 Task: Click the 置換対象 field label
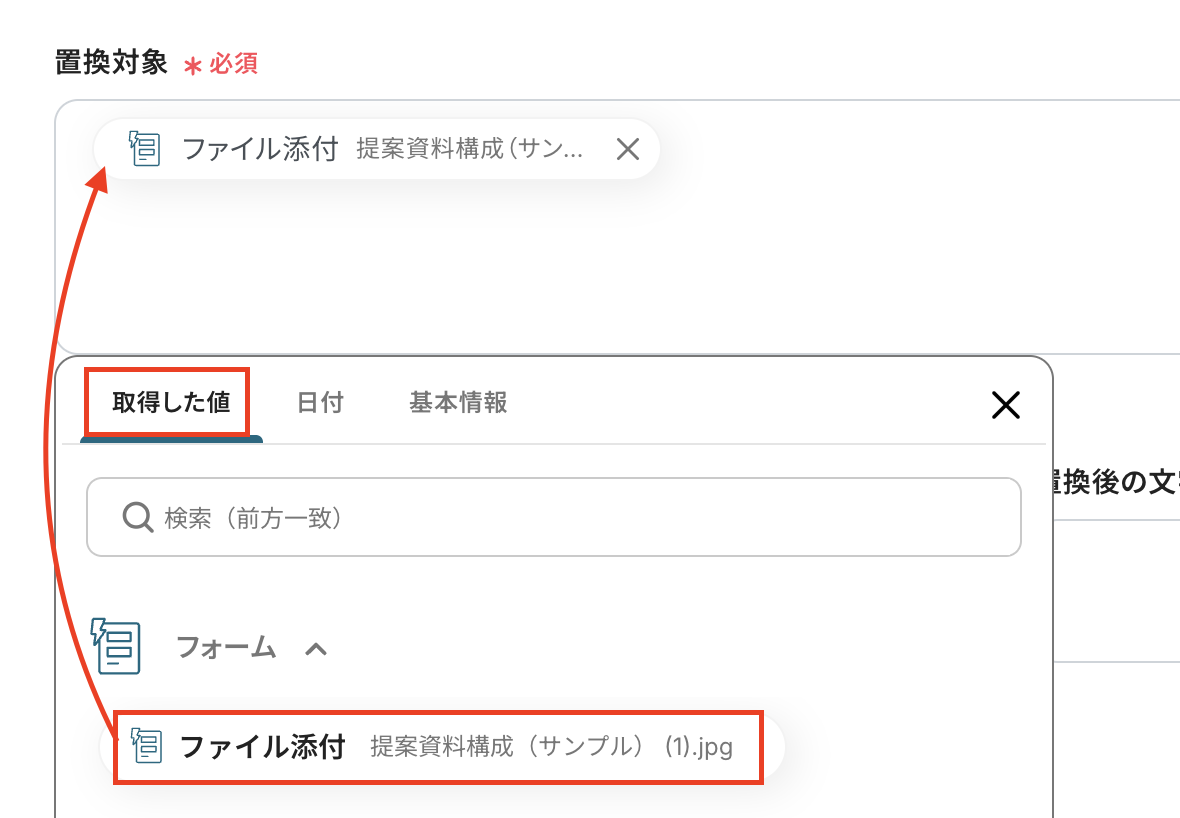[x=111, y=63]
